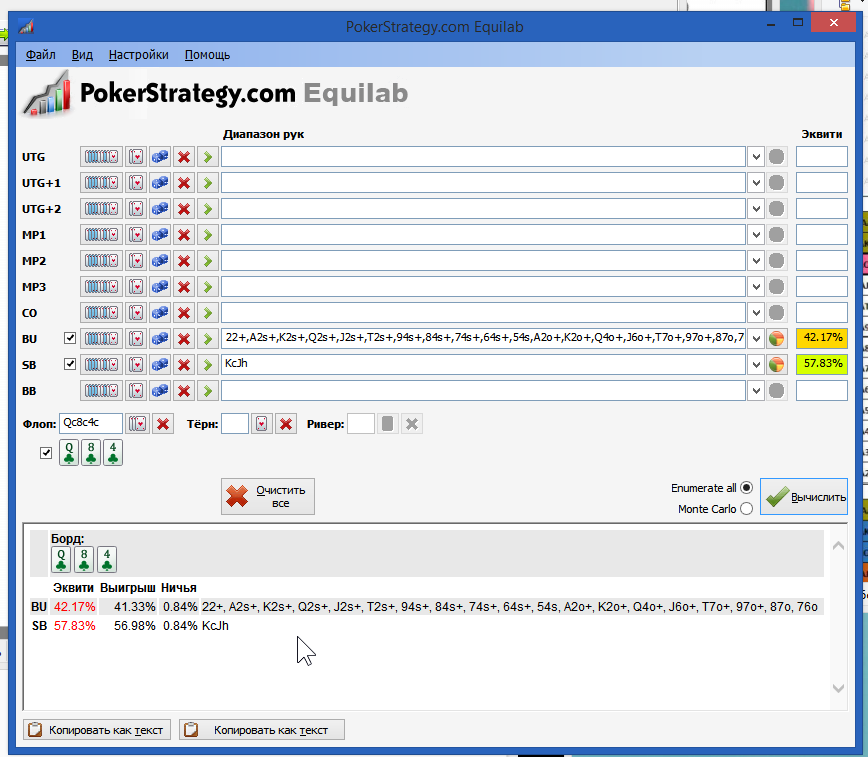
Task: Open card selector for MP2 row
Action: coord(136,261)
